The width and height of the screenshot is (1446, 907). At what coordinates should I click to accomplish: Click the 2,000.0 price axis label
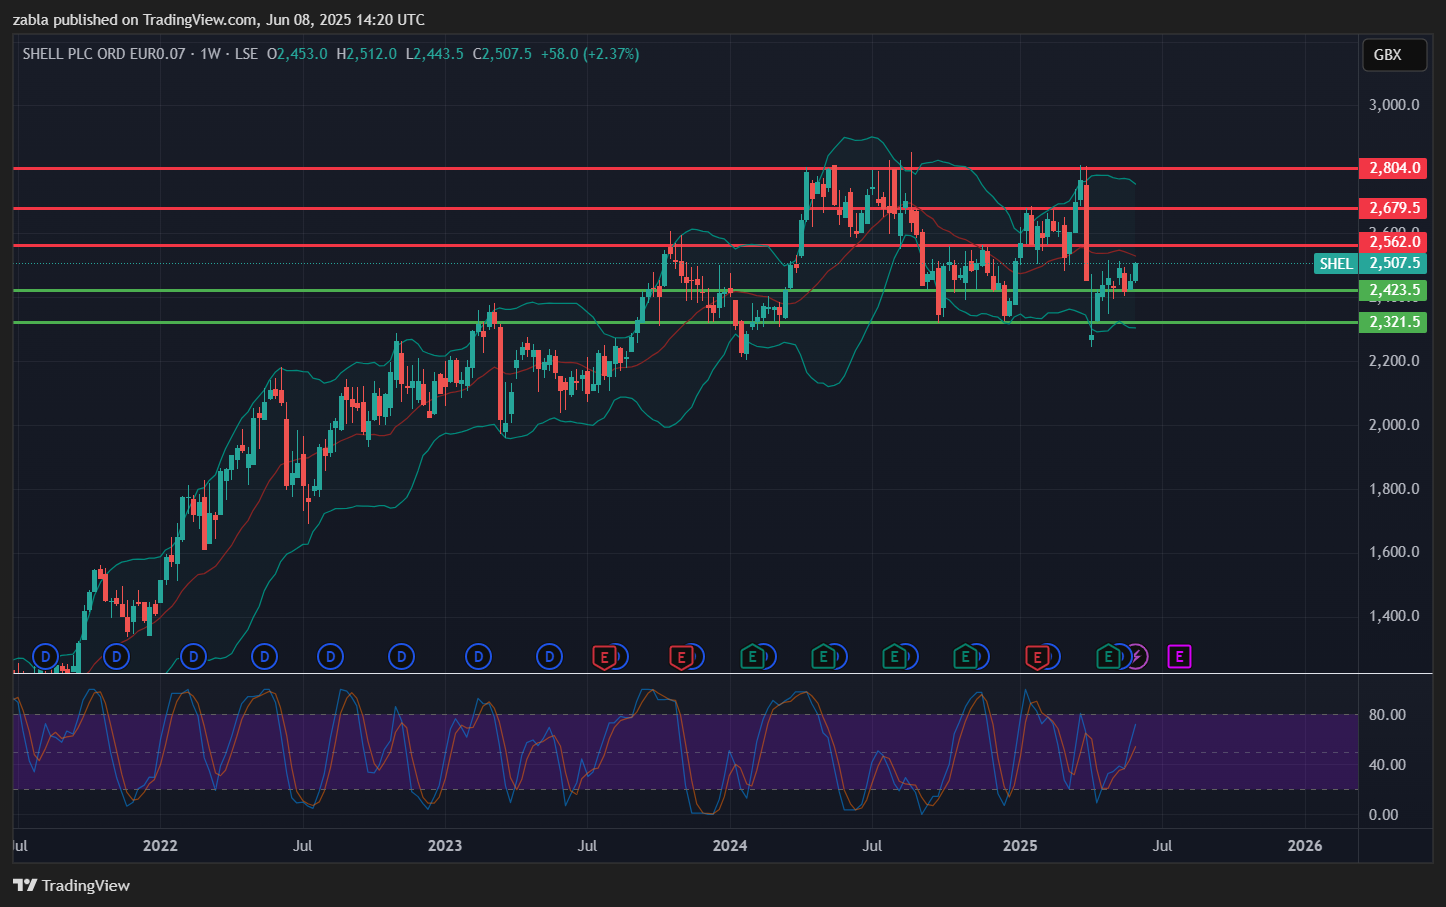tap(1394, 425)
